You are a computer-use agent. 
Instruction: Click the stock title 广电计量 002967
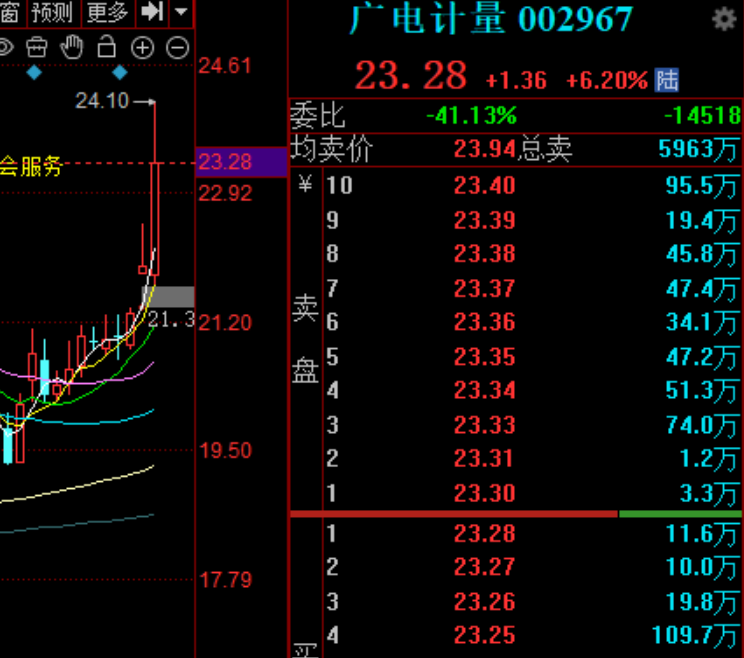tap(490, 20)
